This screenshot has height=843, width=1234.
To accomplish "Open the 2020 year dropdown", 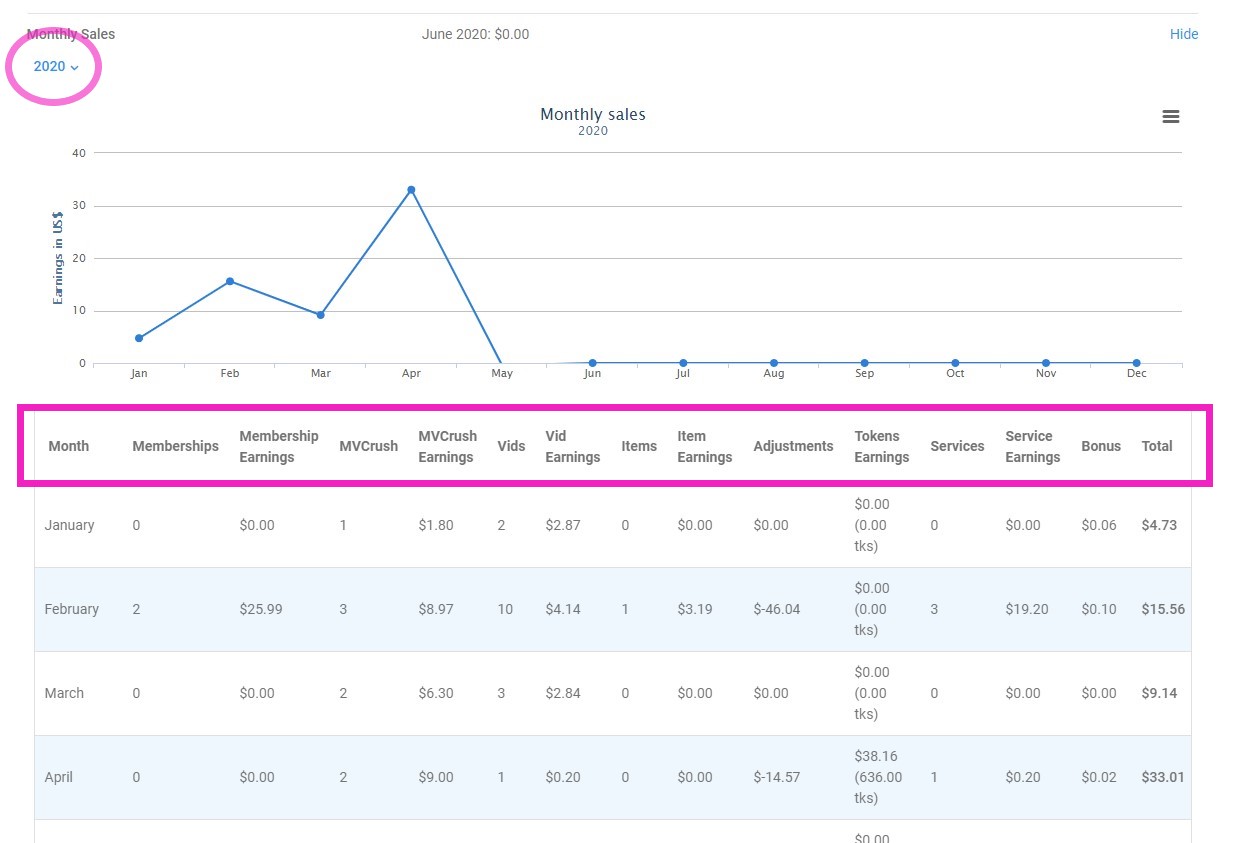I will (x=55, y=67).
